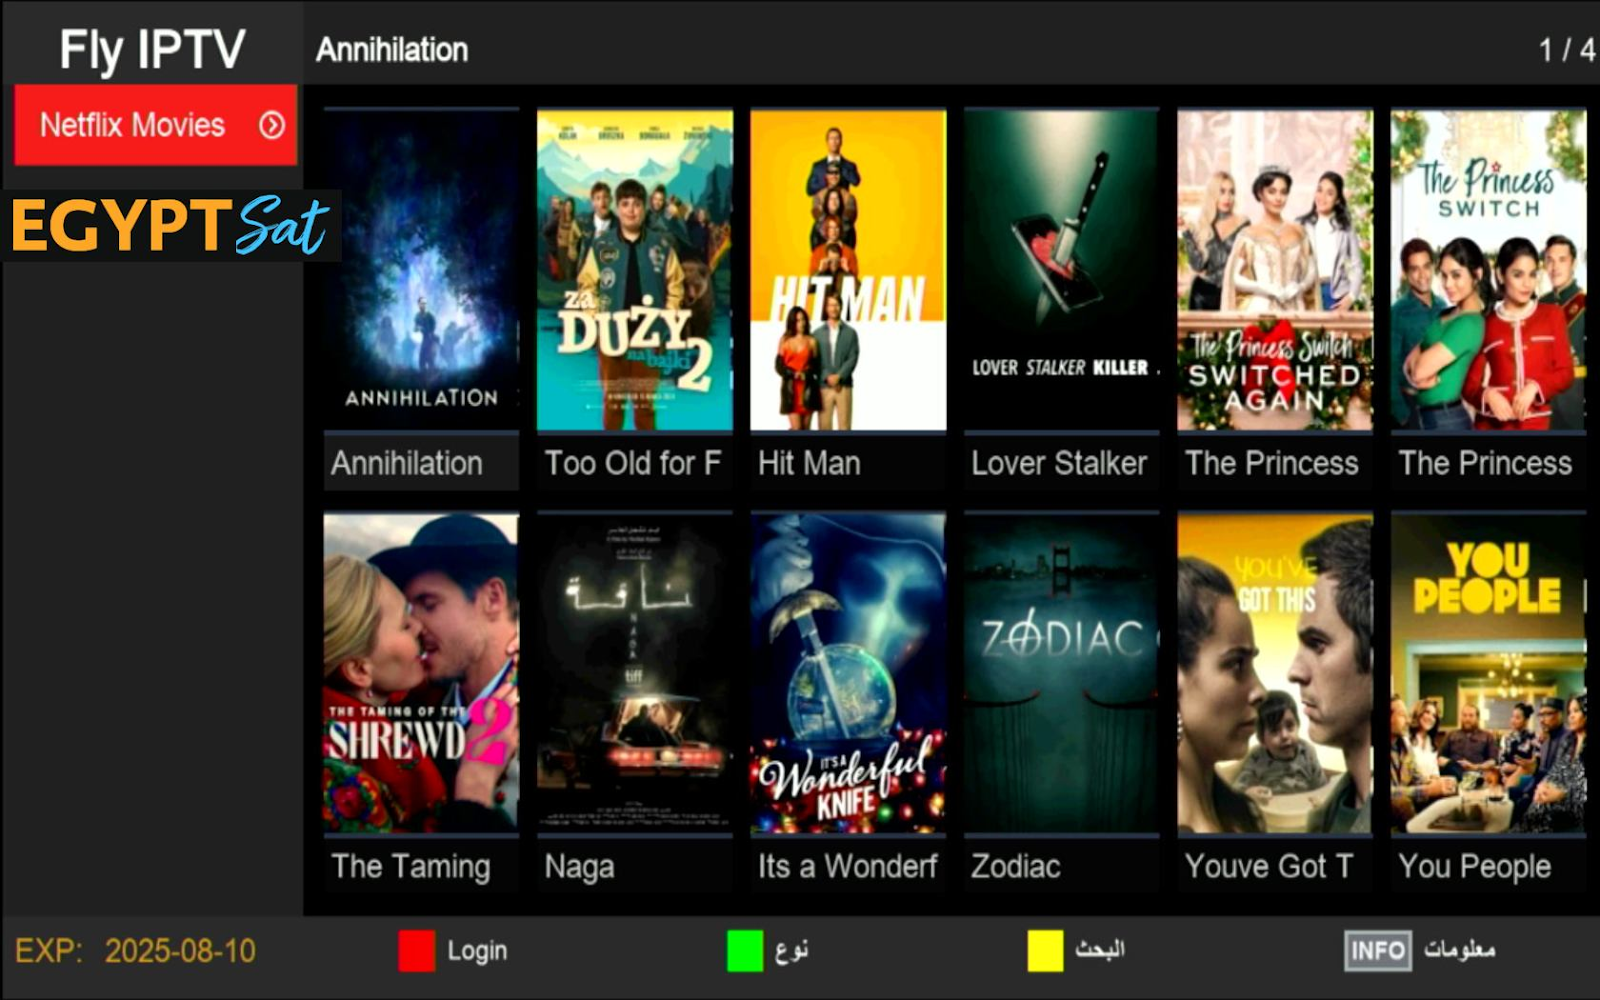The image size is (1600, 1000).
Task: Click the Login label in the bottom bar
Action: coord(477,951)
